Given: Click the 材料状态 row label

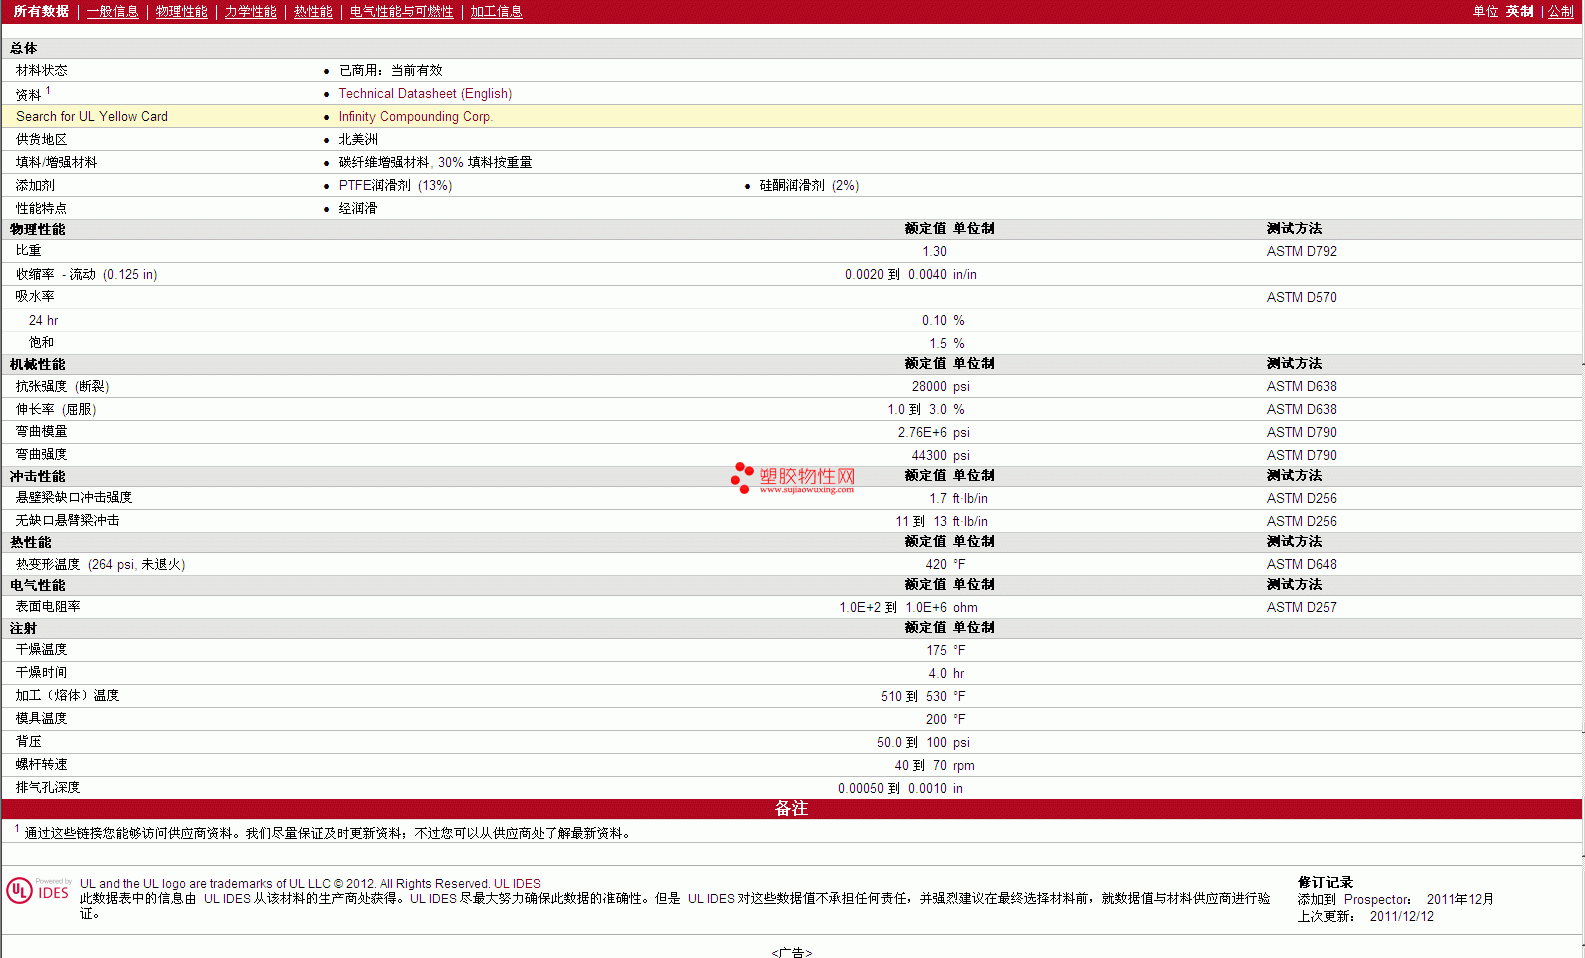Looking at the screenshot, I should (41, 70).
